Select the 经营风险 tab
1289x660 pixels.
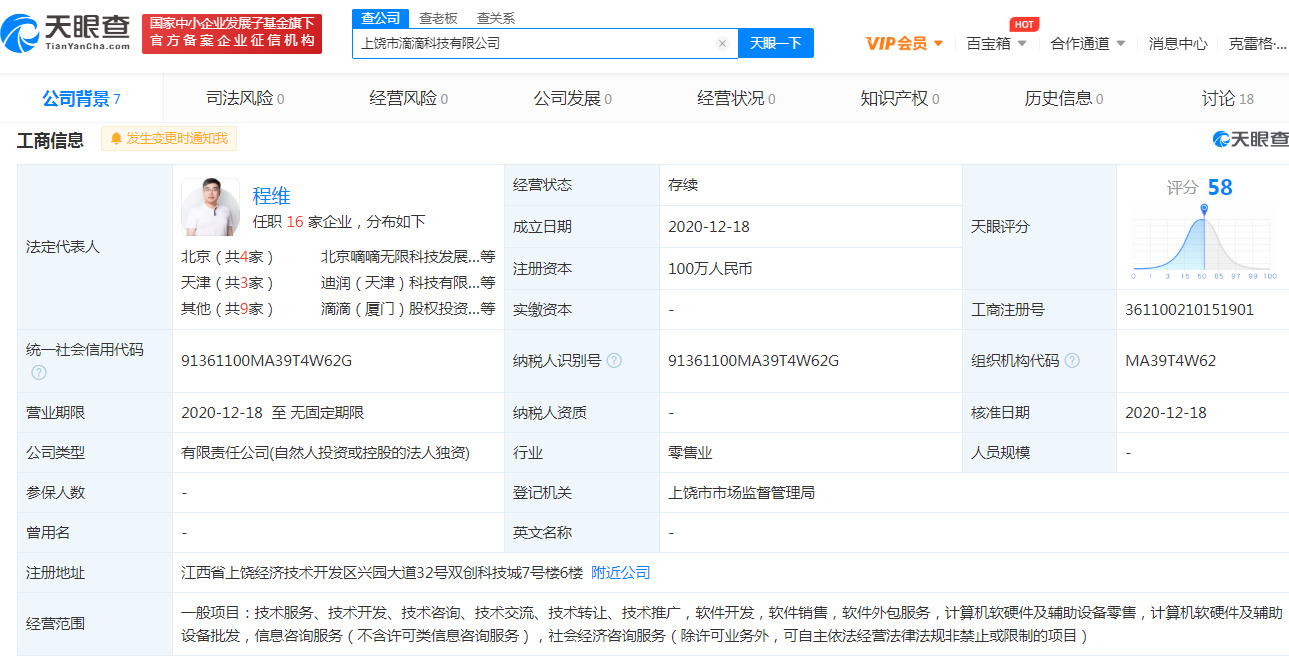[409, 98]
